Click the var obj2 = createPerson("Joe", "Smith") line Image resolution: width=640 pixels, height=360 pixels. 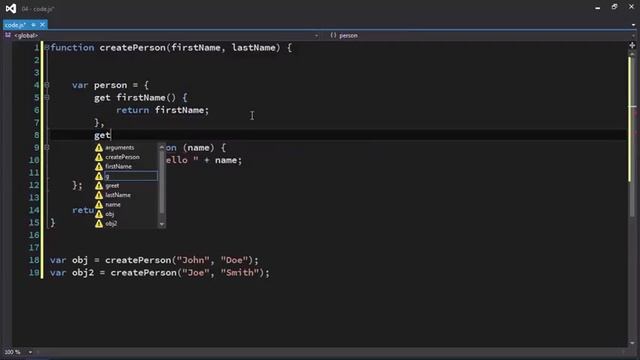point(160,273)
